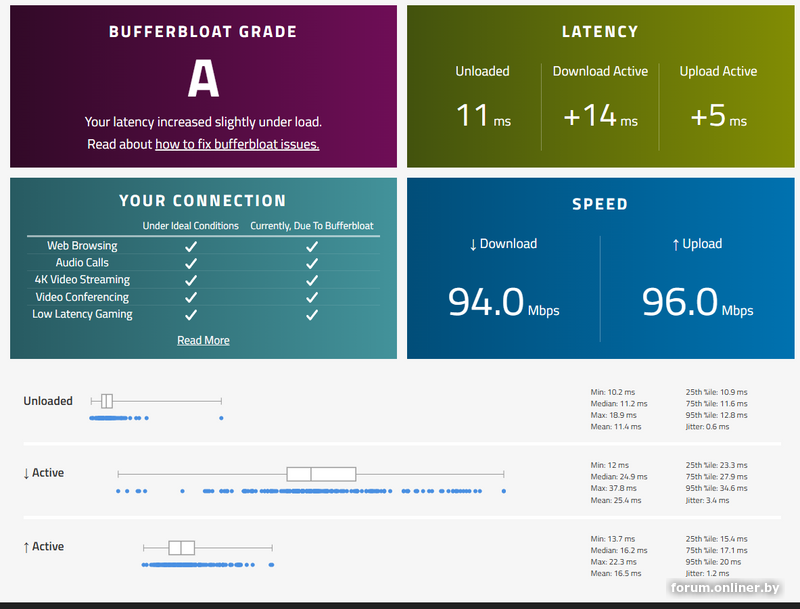Click the BUFFERBLOAT GRADE heading
The image size is (800, 609).
(203, 32)
